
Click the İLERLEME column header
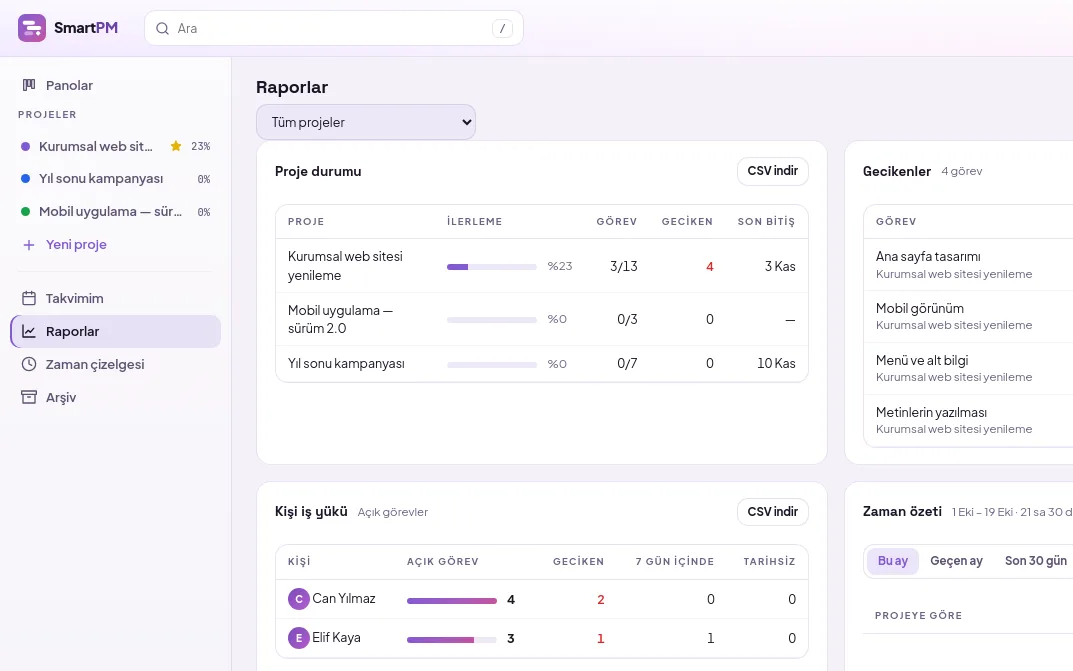pos(474,222)
